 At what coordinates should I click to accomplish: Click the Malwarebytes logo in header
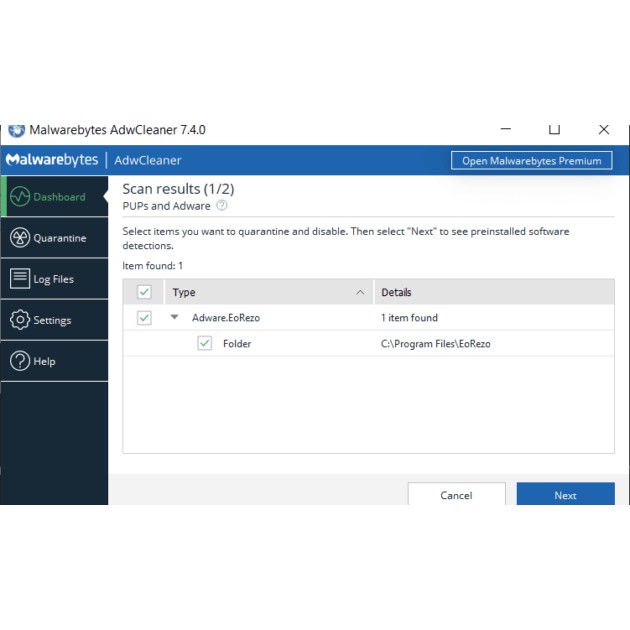point(52,160)
